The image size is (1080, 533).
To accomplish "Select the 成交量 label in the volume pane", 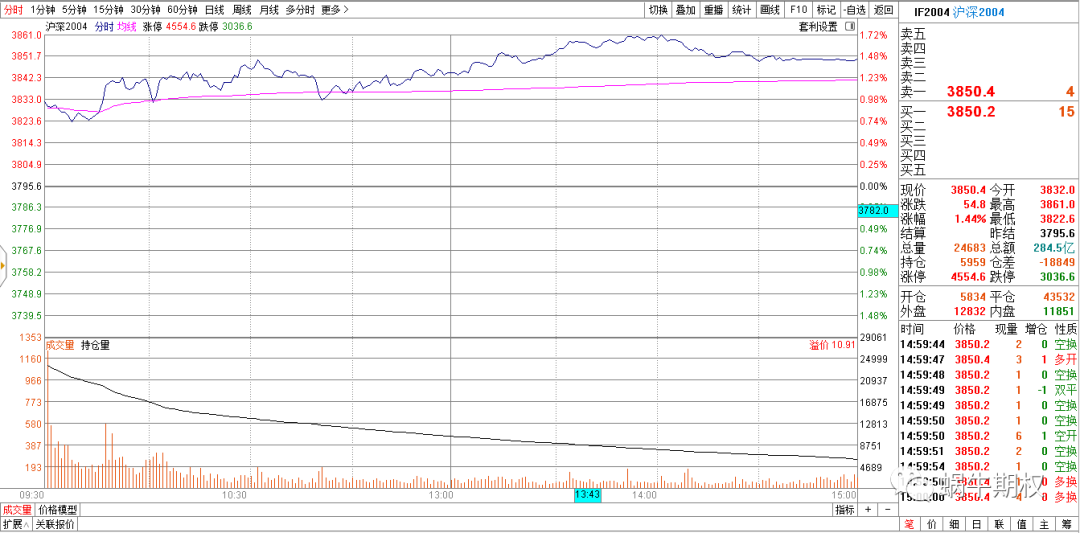I will click(x=60, y=345).
